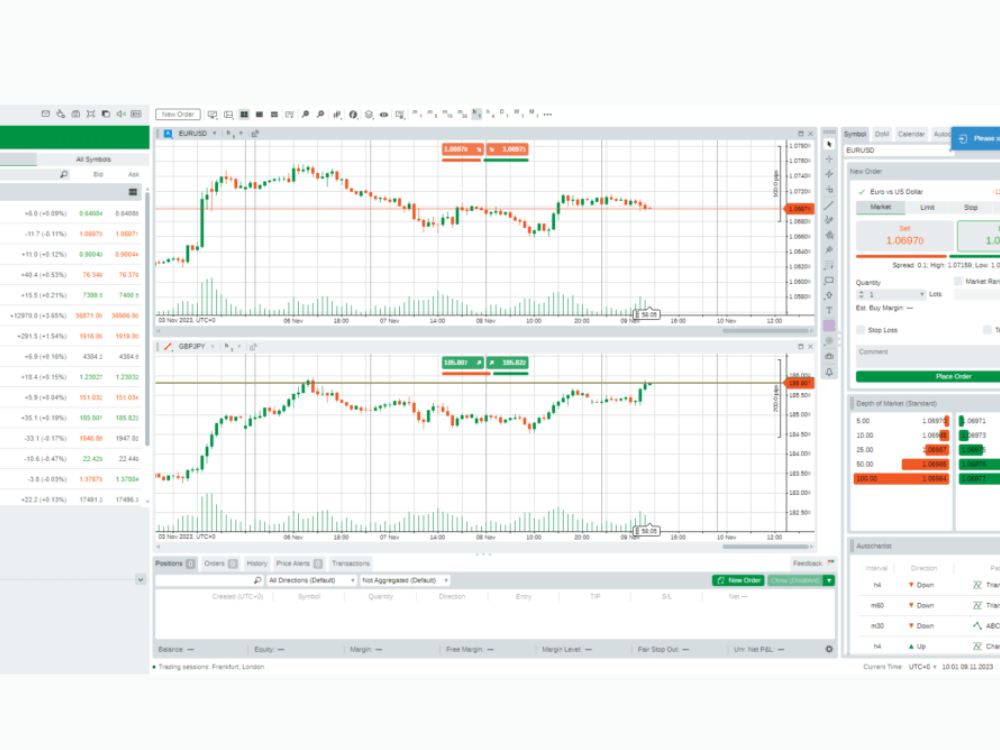Click the camera snapshot icon in drawing toolbar
1000x750 pixels.
coord(829,357)
